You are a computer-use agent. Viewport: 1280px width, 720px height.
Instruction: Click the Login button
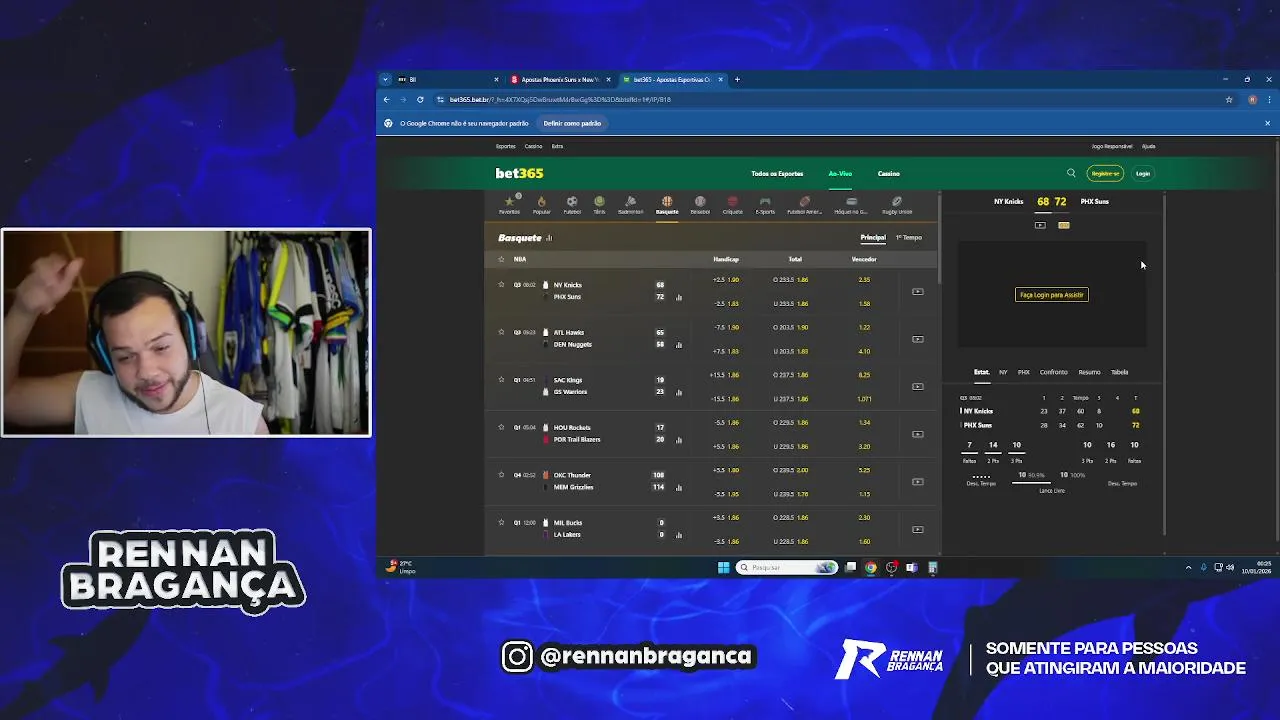1142,173
